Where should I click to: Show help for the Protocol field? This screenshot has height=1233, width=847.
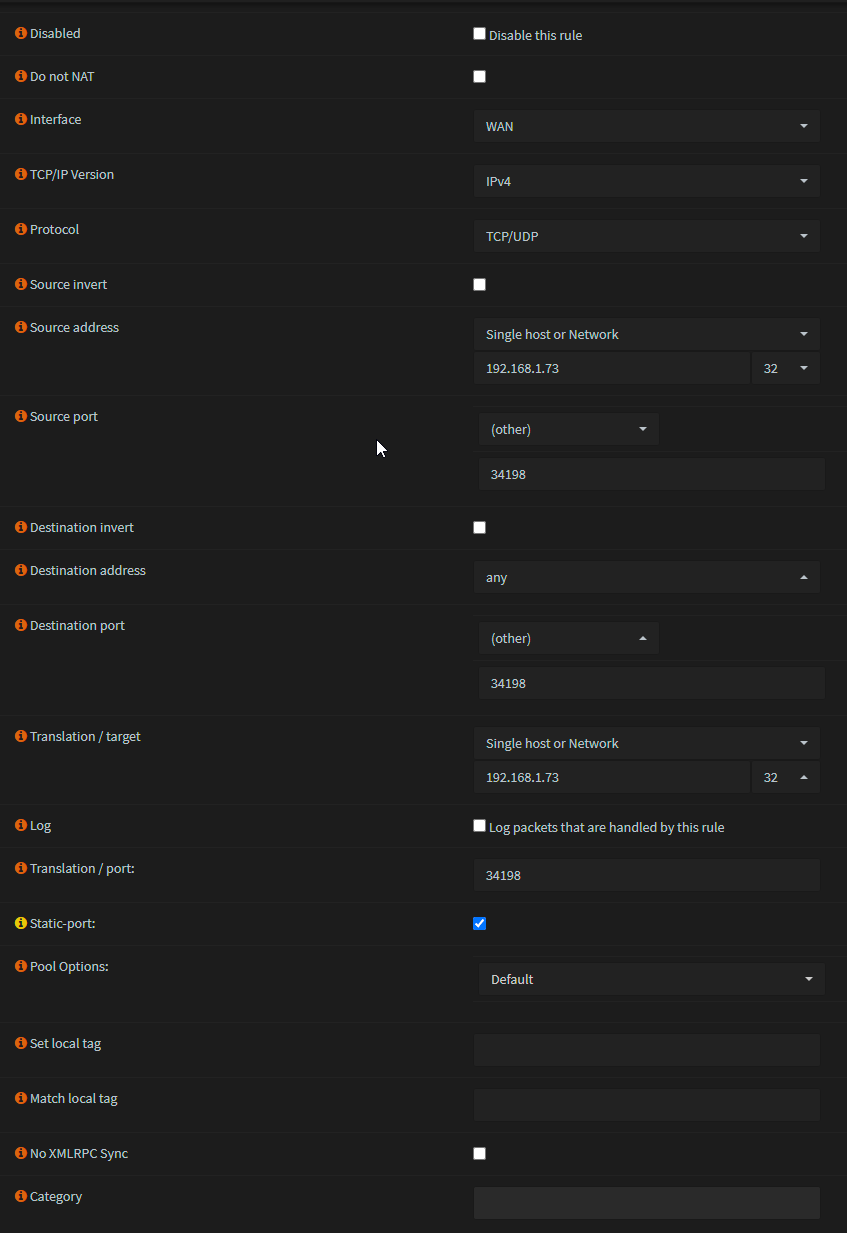(x=21, y=230)
